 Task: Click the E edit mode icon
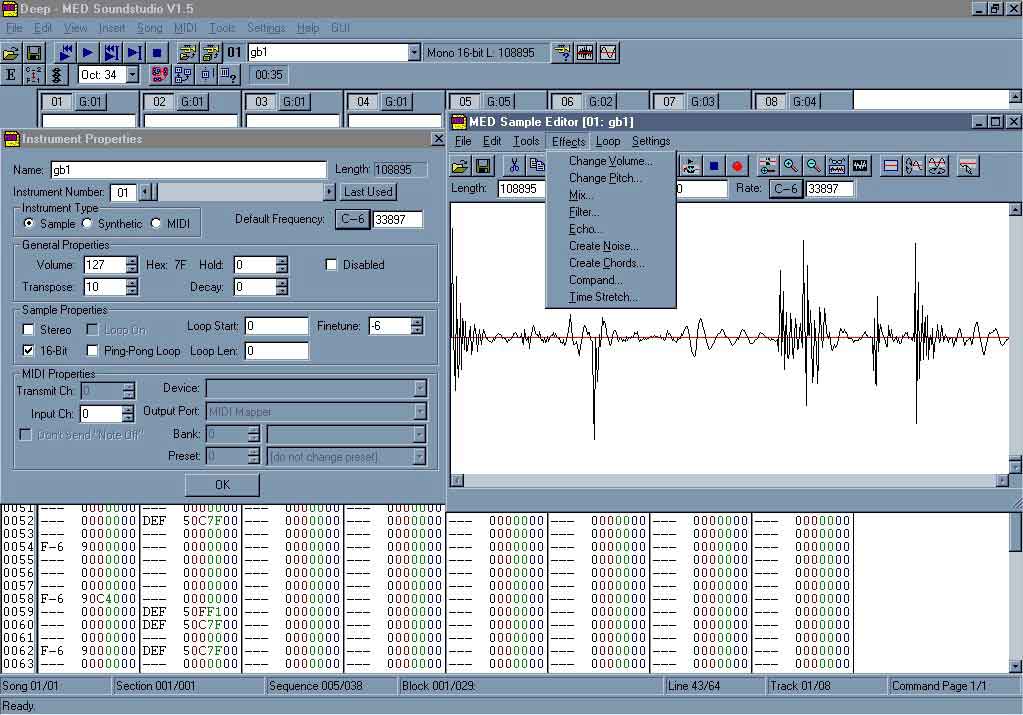pyautogui.click(x=11, y=75)
